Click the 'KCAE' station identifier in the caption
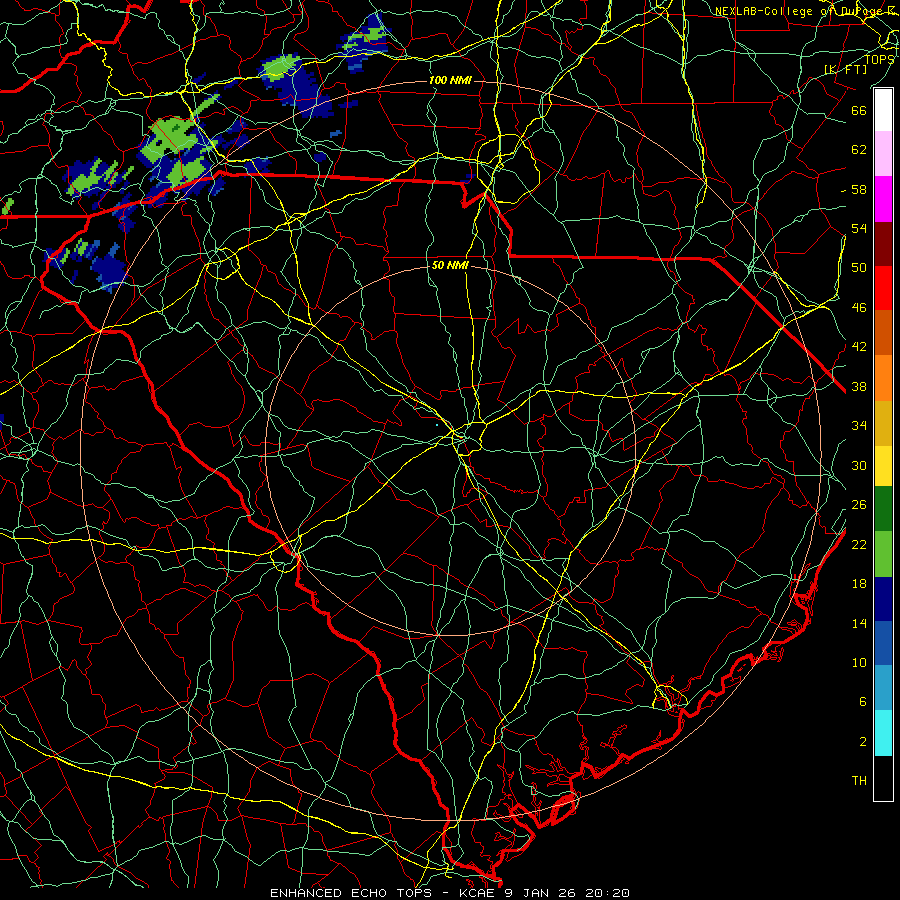Viewport: 900px width, 900px height. point(477,893)
